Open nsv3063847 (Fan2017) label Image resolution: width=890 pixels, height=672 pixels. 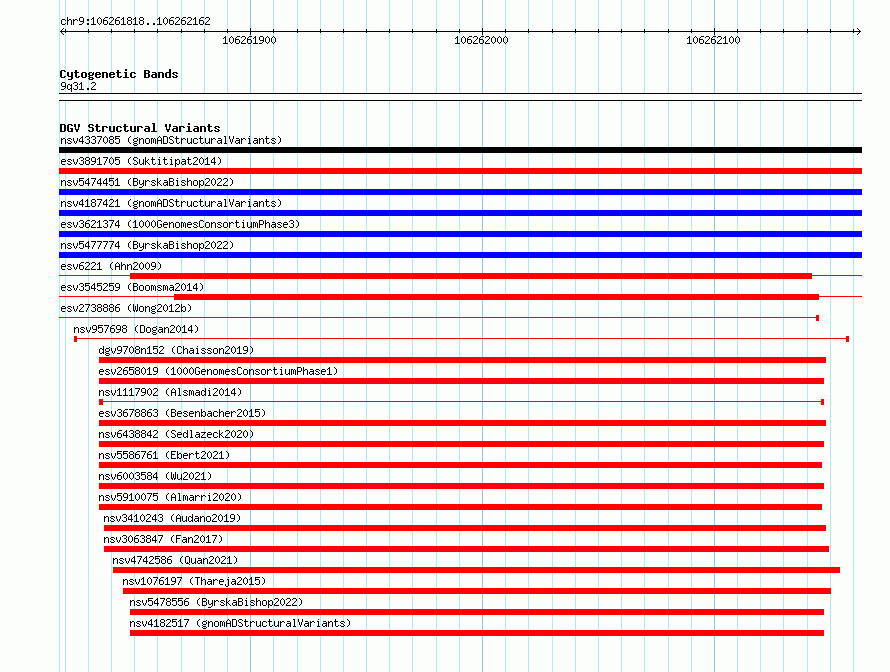coord(163,539)
